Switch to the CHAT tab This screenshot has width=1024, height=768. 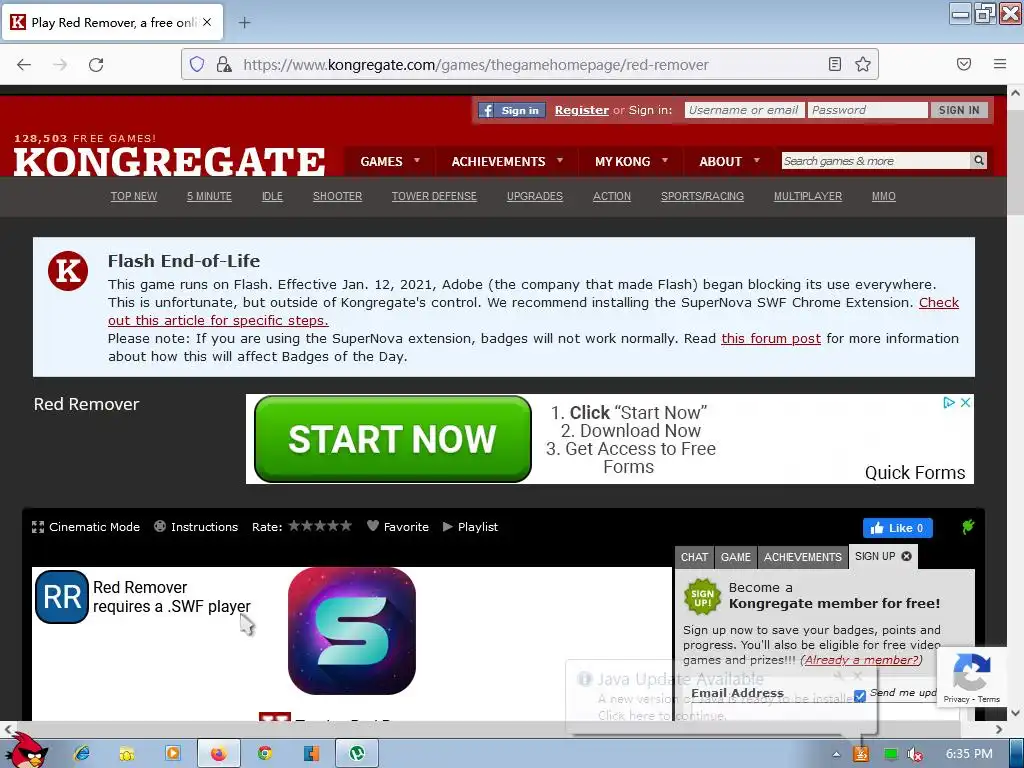tap(694, 557)
